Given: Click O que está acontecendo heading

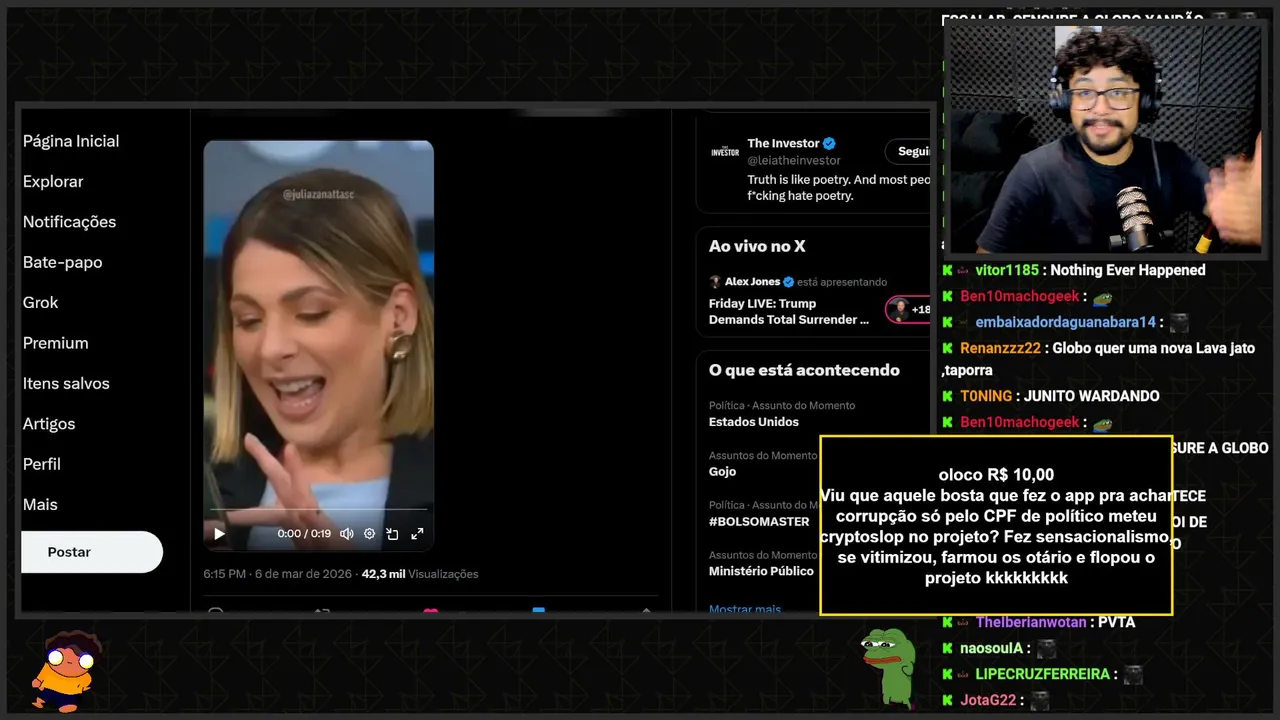Looking at the screenshot, I should pos(804,370).
